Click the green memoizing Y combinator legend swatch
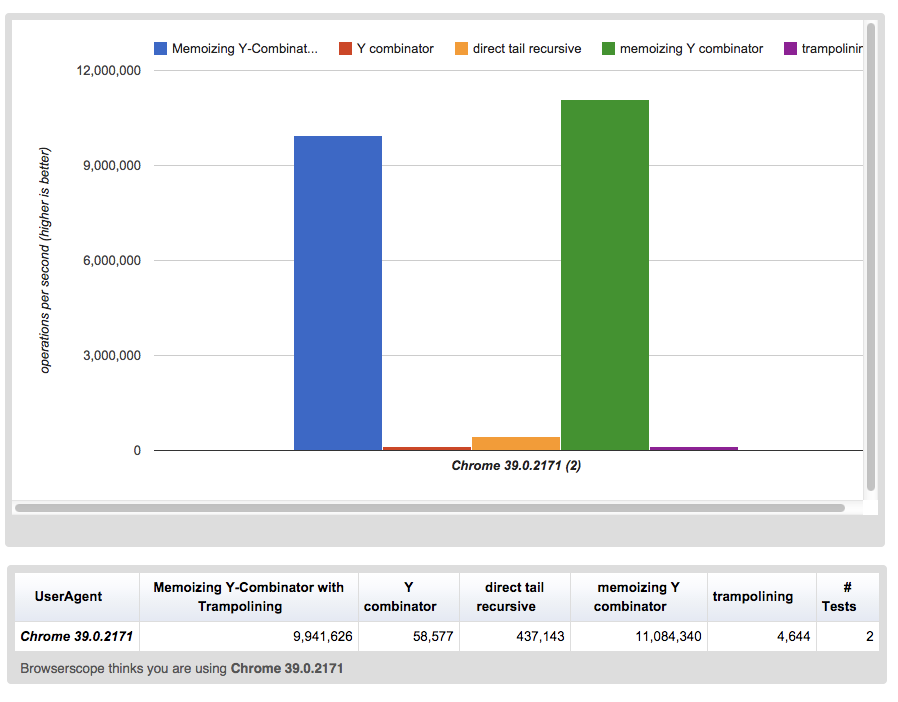Image resolution: width=898 pixels, height=702 pixels. [x=608, y=49]
